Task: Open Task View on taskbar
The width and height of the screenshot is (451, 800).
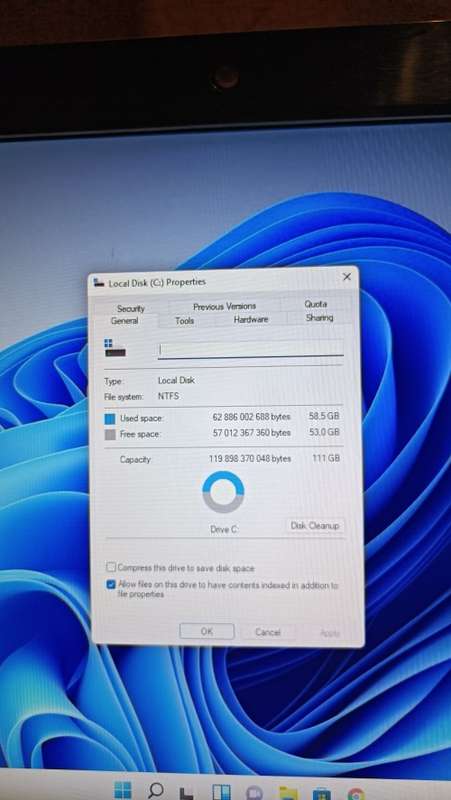Action: tap(187, 792)
